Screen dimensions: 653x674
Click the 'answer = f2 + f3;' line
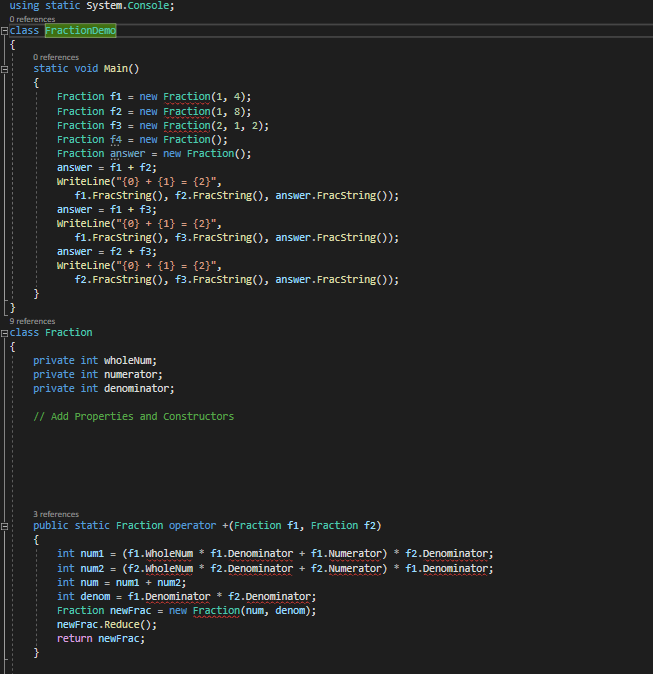[107, 252]
